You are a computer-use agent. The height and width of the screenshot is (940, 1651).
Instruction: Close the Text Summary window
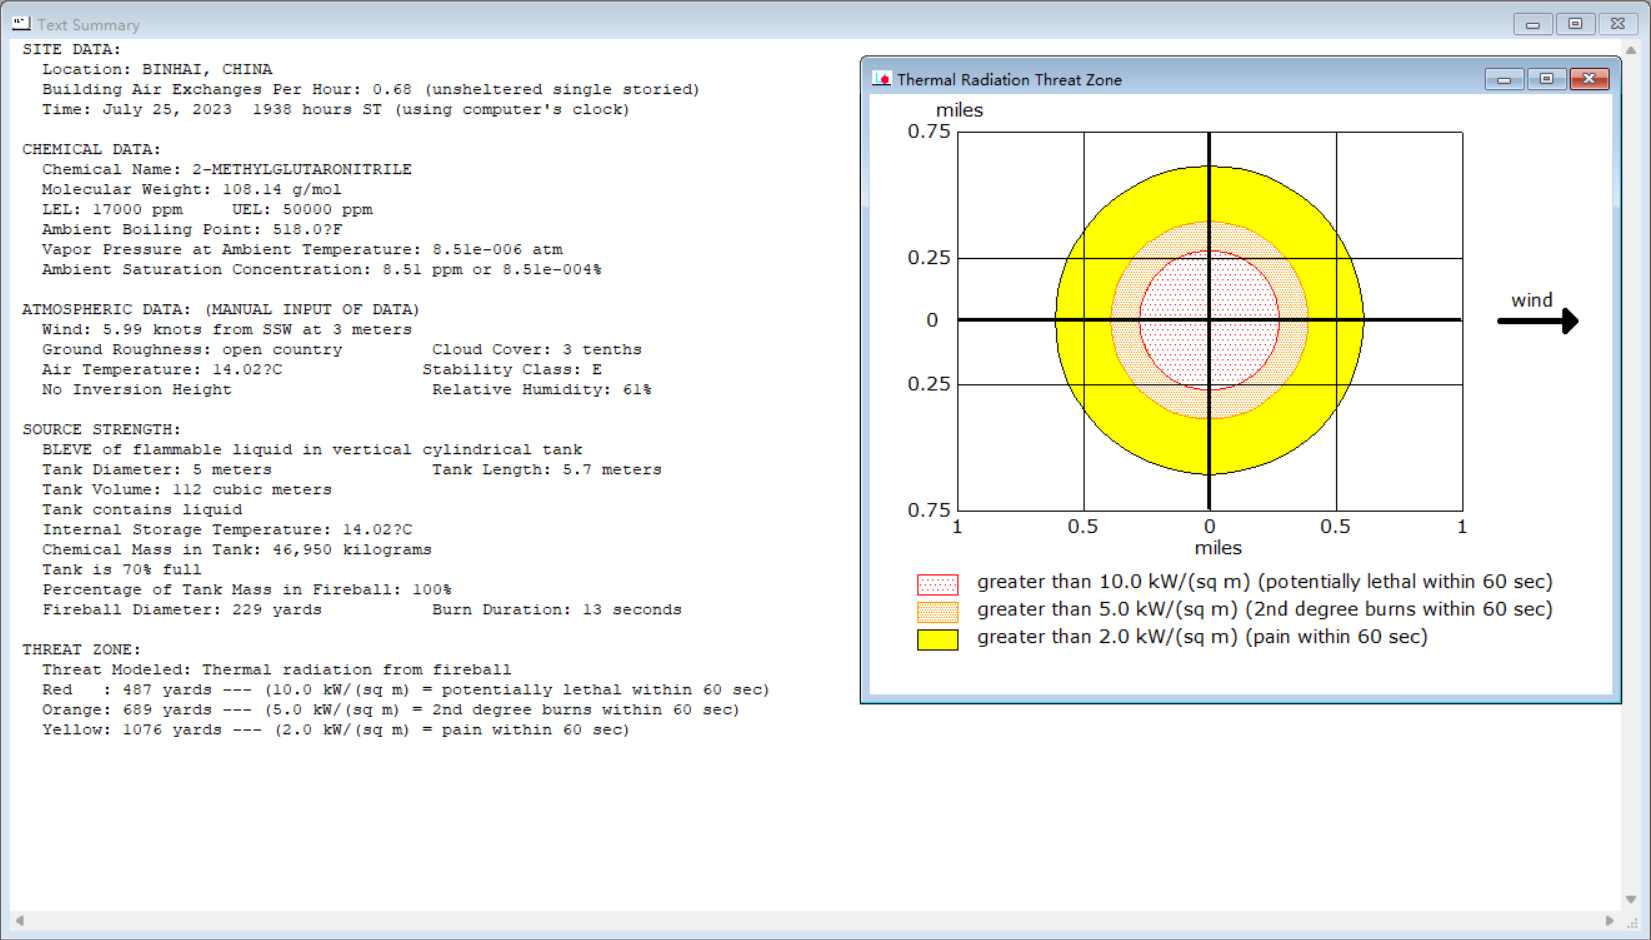[1618, 24]
